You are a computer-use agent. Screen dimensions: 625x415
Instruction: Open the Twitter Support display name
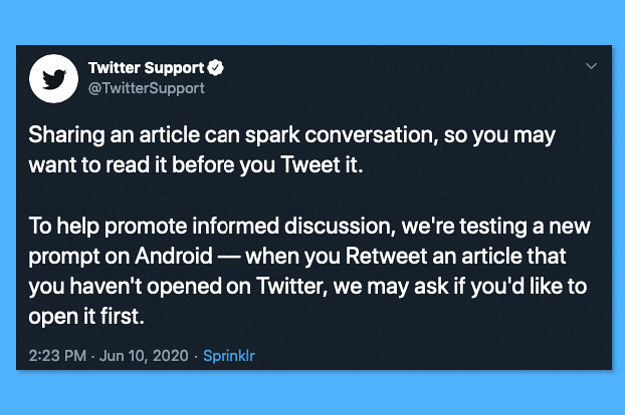pyautogui.click(x=146, y=68)
